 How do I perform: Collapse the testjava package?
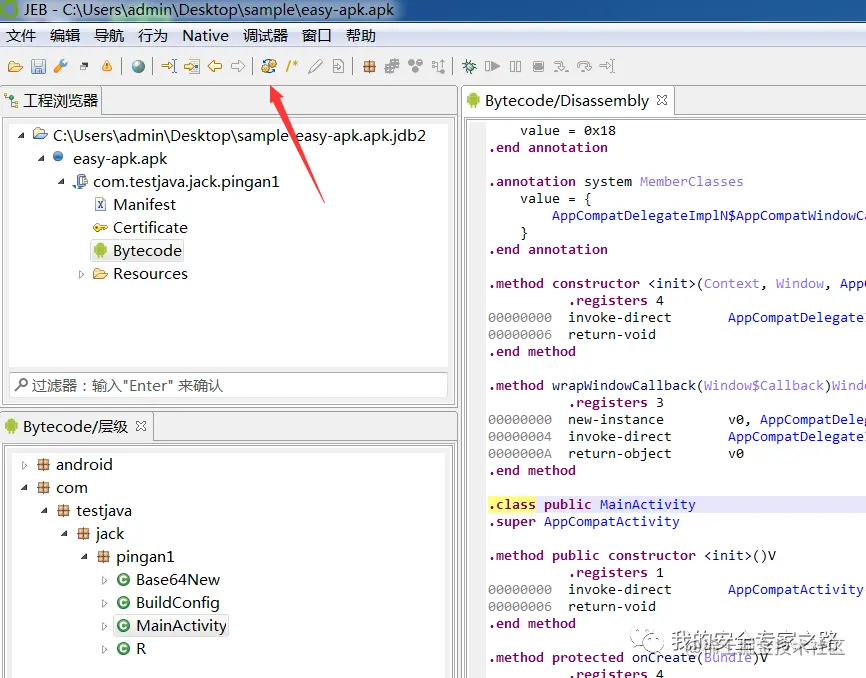pos(44,511)
